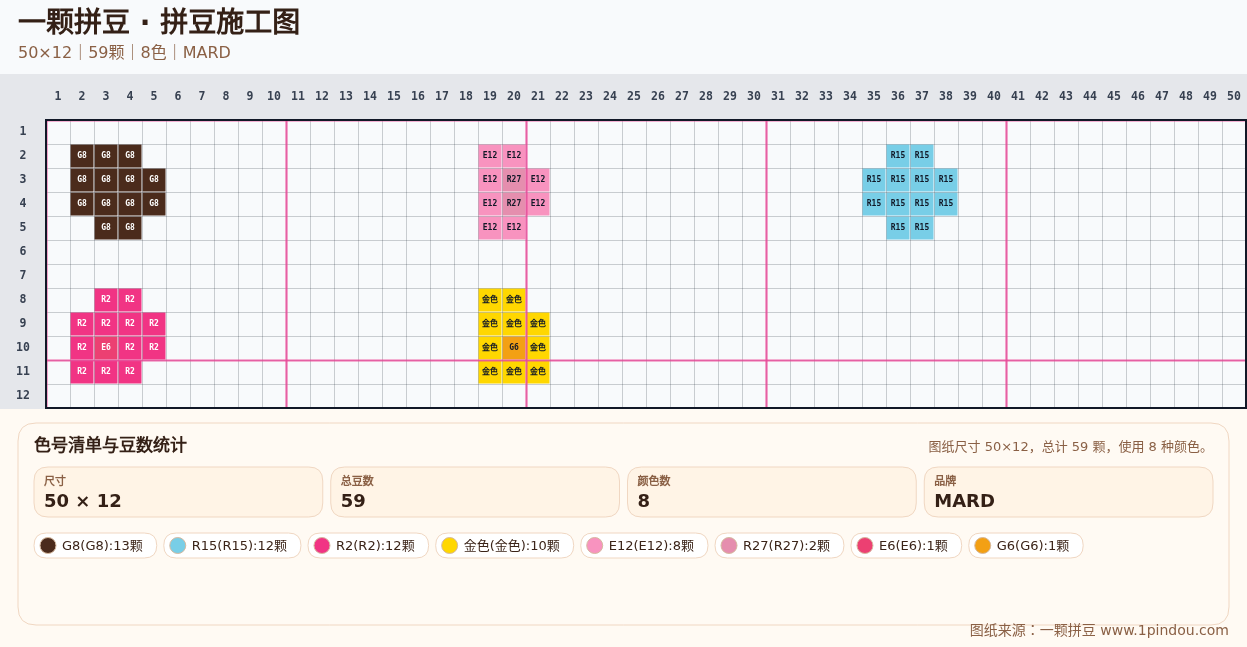The width and height of the screenshot is (1247, 647).
Task: Select the R2 magenta legend chip
Action: pos(368,546)
